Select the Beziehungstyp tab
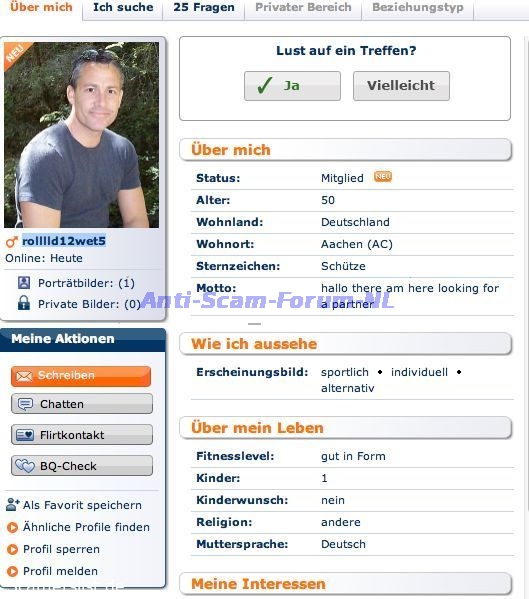 (x=418, y=8)
